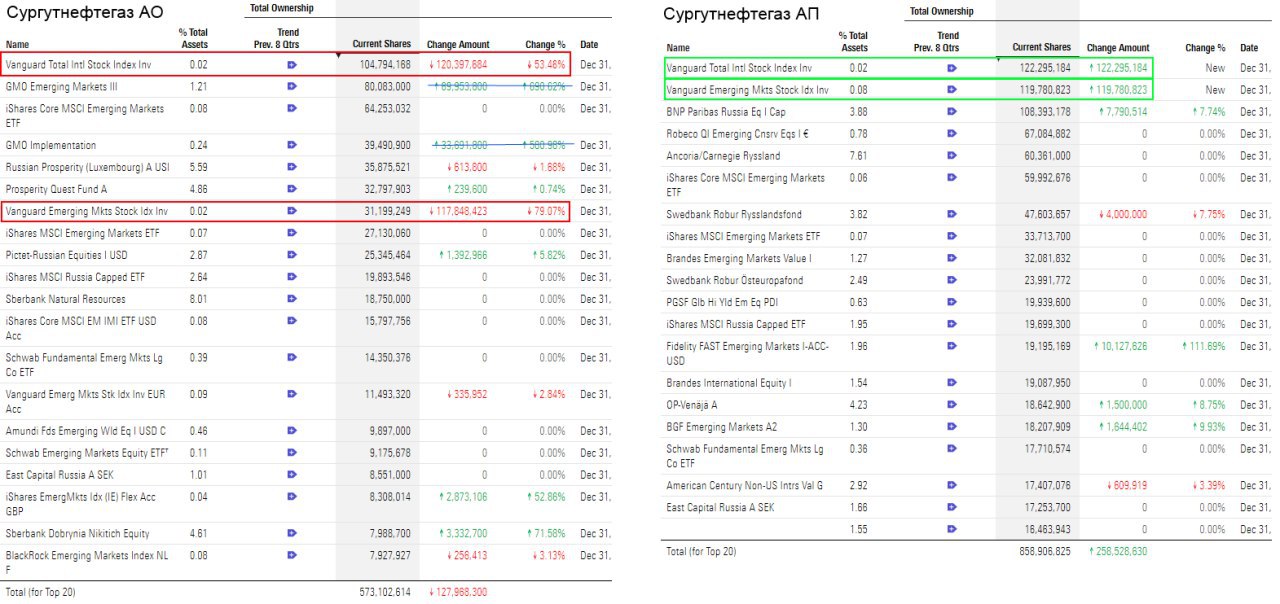The image size is (1280, 604).
Task: Click iShares MSCI Emerging Markets ETF name in АП table
Action: pos(743,236)
